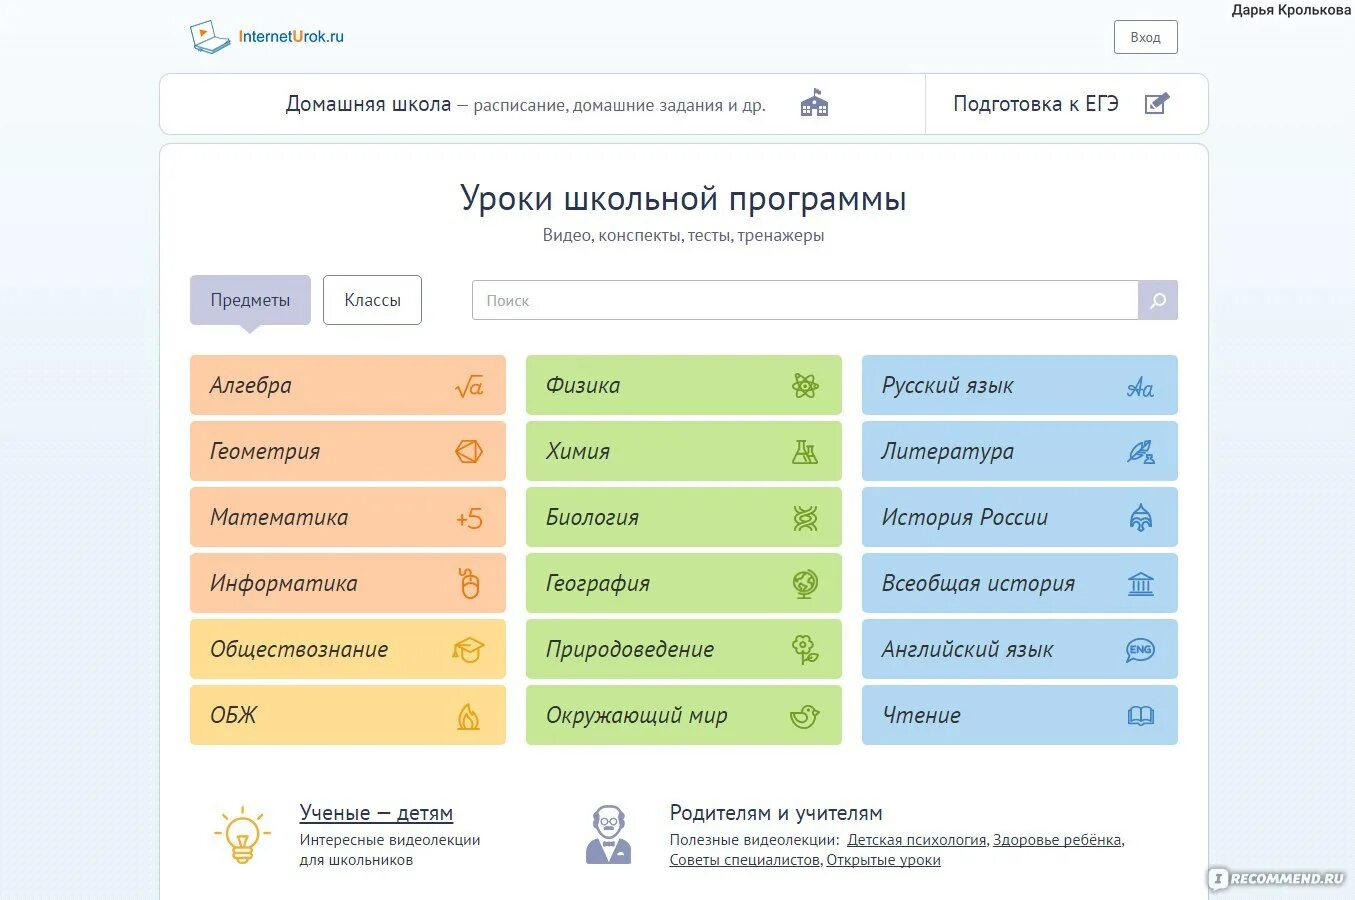Click the +5 icon on Математика
This screenshot has height=900, width=1355.
tap(469, 518)
